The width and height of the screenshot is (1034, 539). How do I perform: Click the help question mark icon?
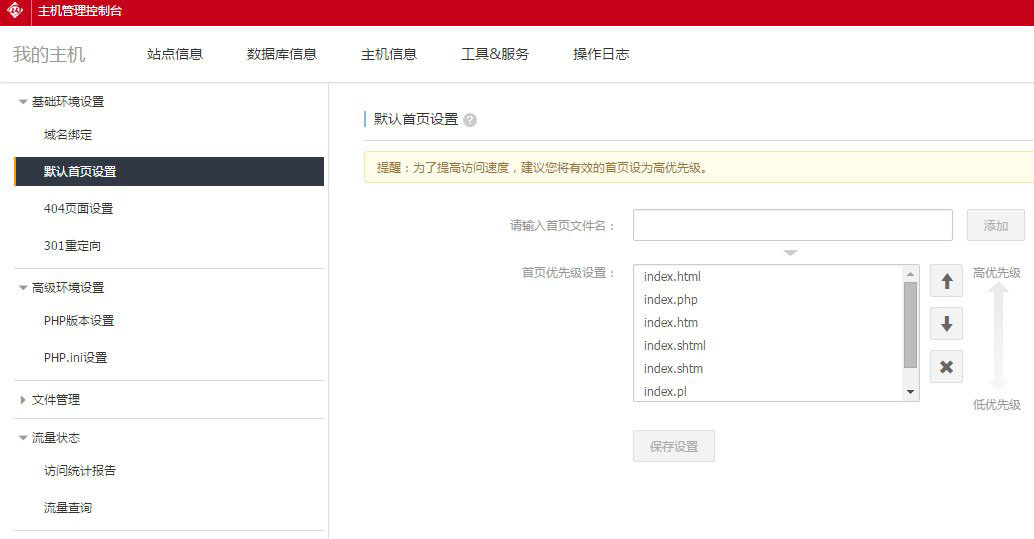coord(470,120)
